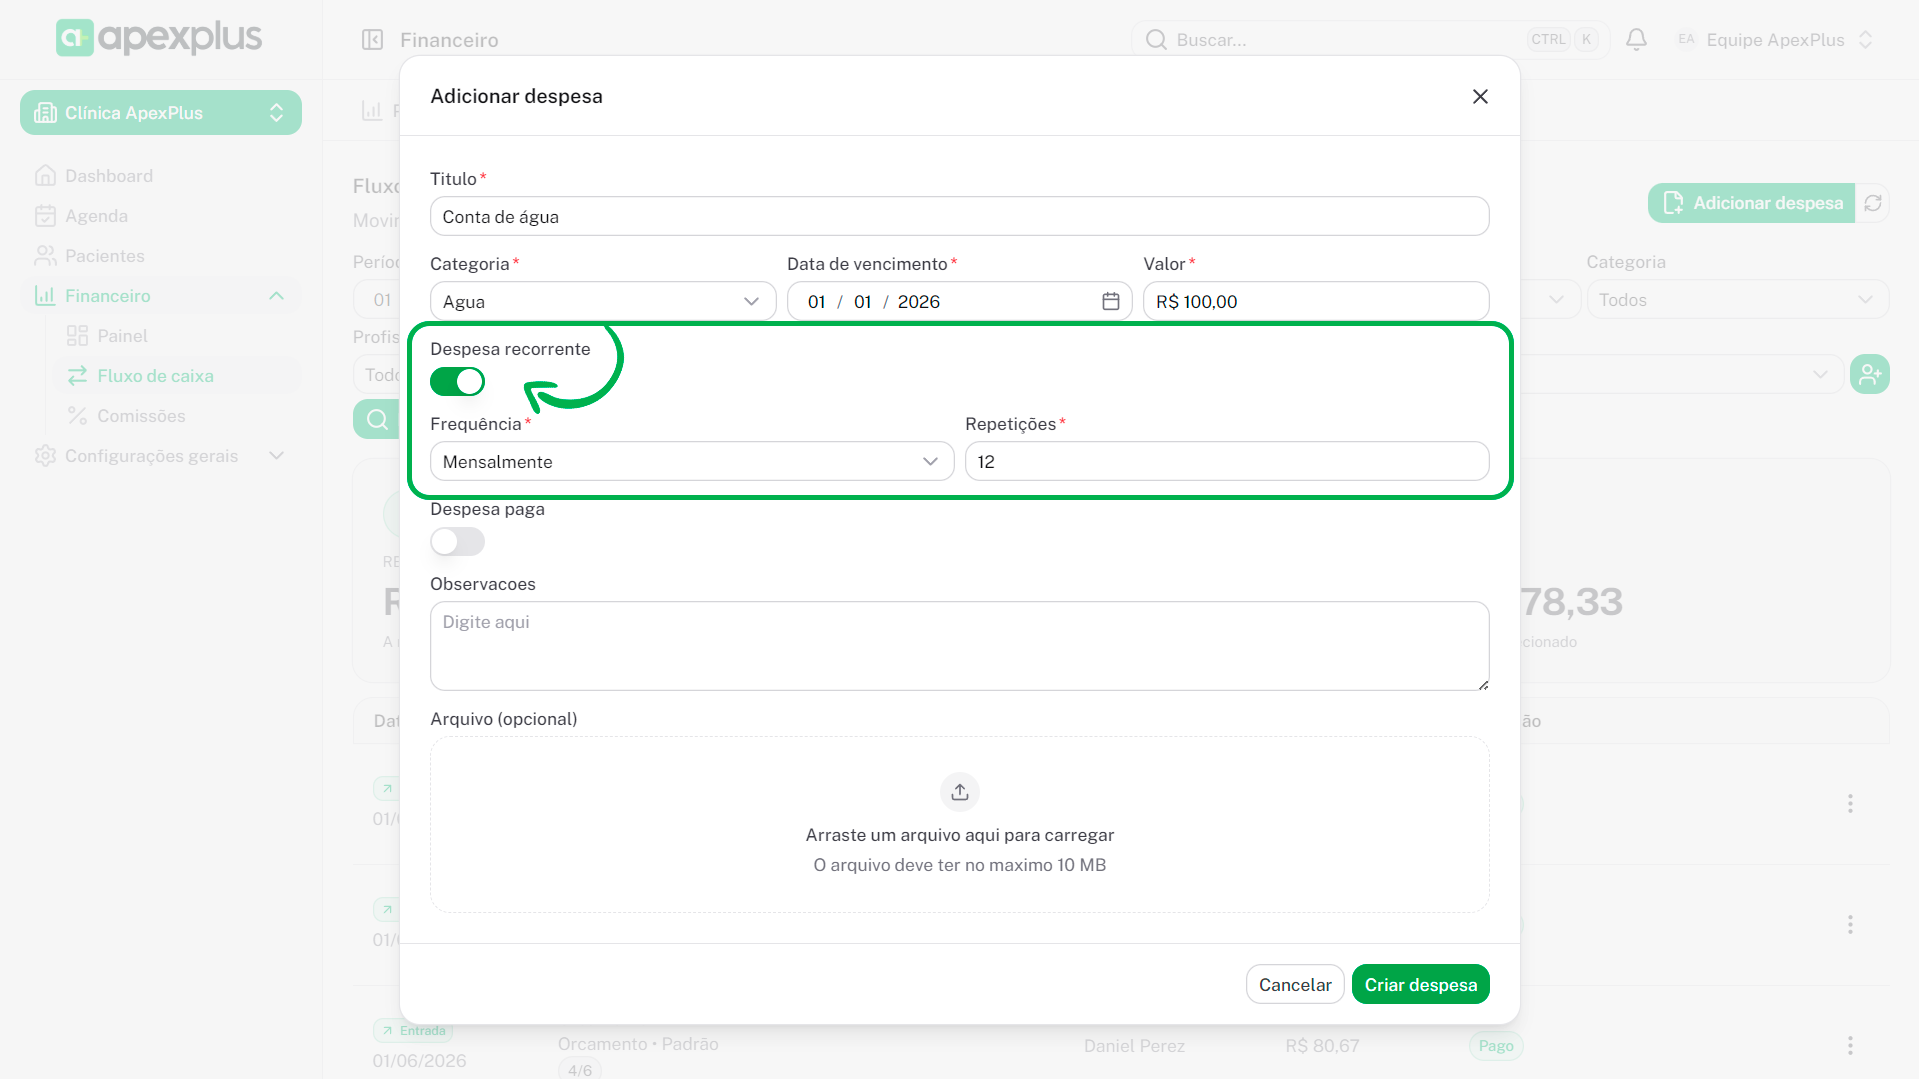The width and height of the screenshot is (1919, 1079).
Task: Click the sidebar collapse icon near Financeiro
Action: coord(372,40)
